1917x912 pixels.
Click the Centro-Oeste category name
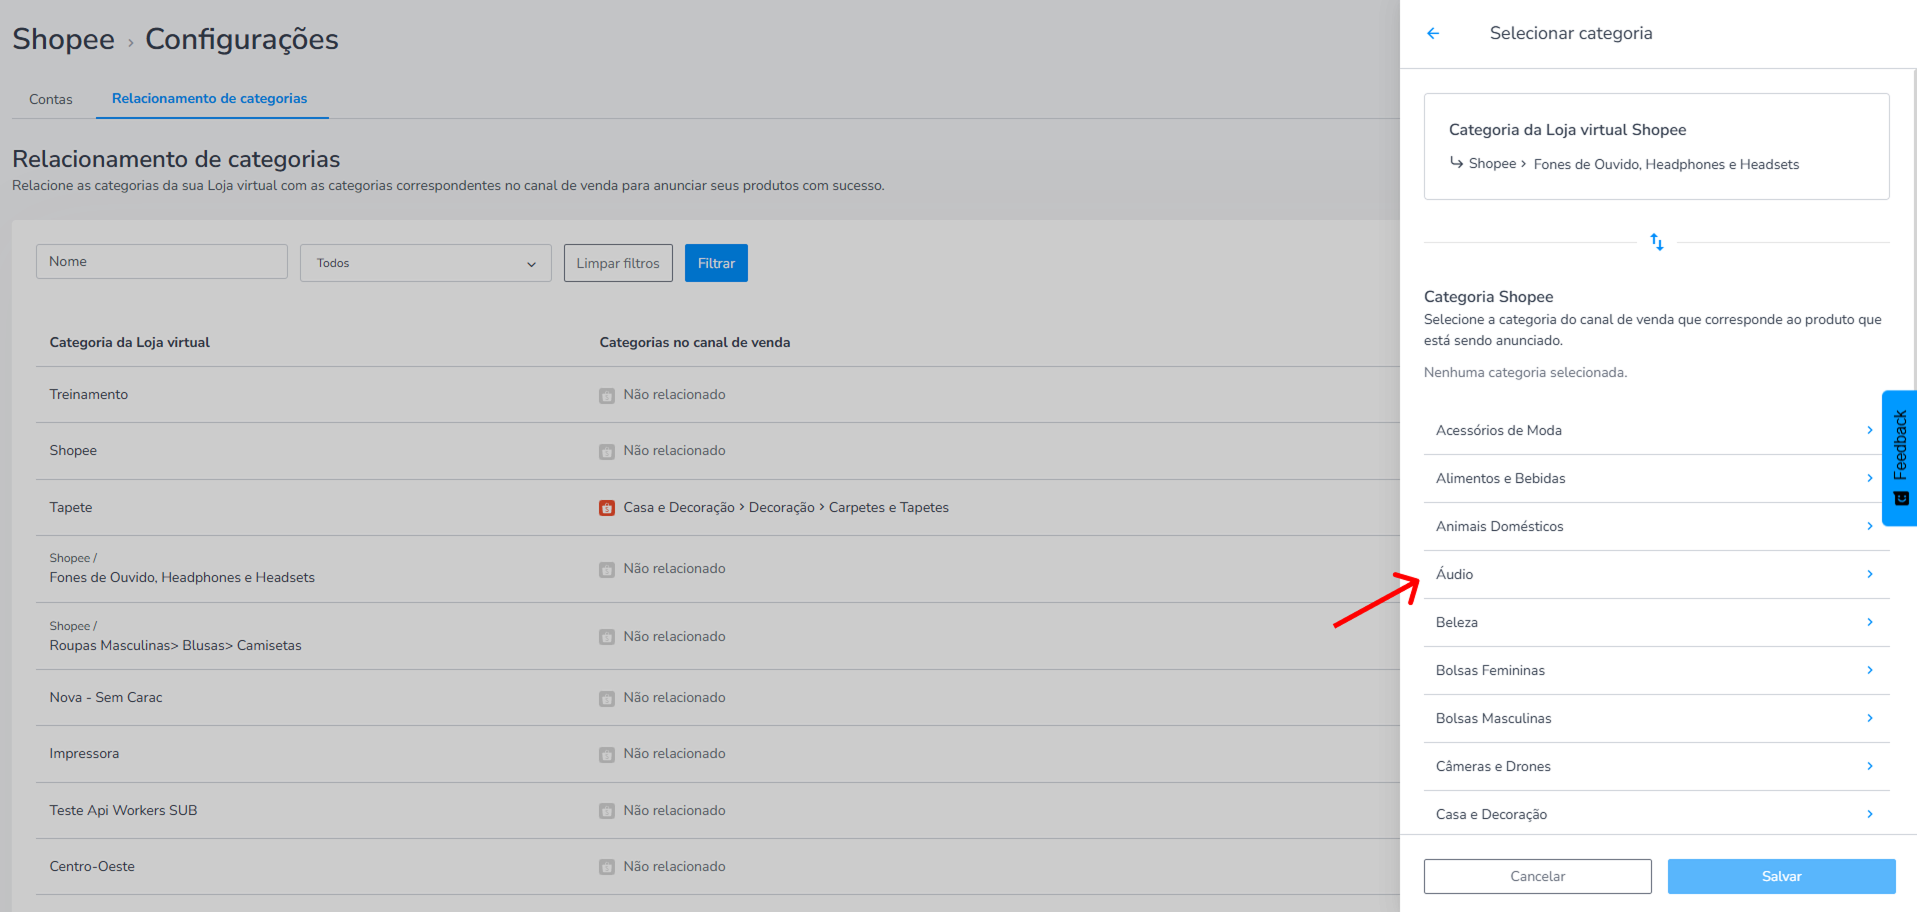coord(92,866)
